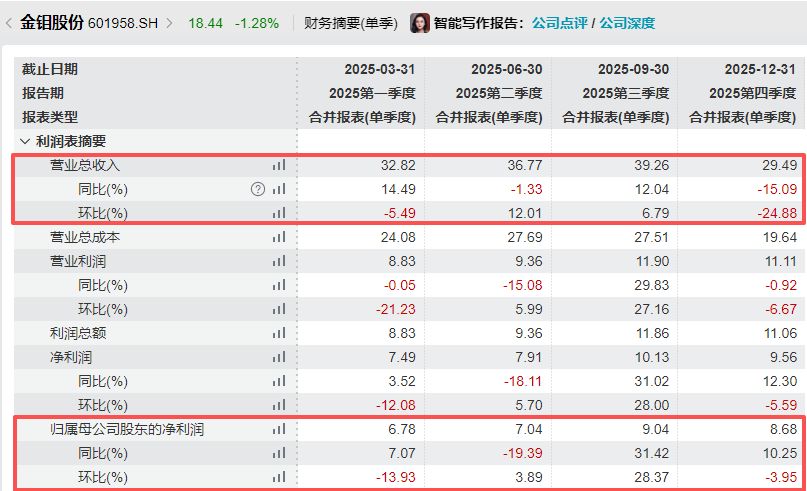807x491 pixels.
Task: Click the AI assistant avatar icon
Action: point(419,23)
